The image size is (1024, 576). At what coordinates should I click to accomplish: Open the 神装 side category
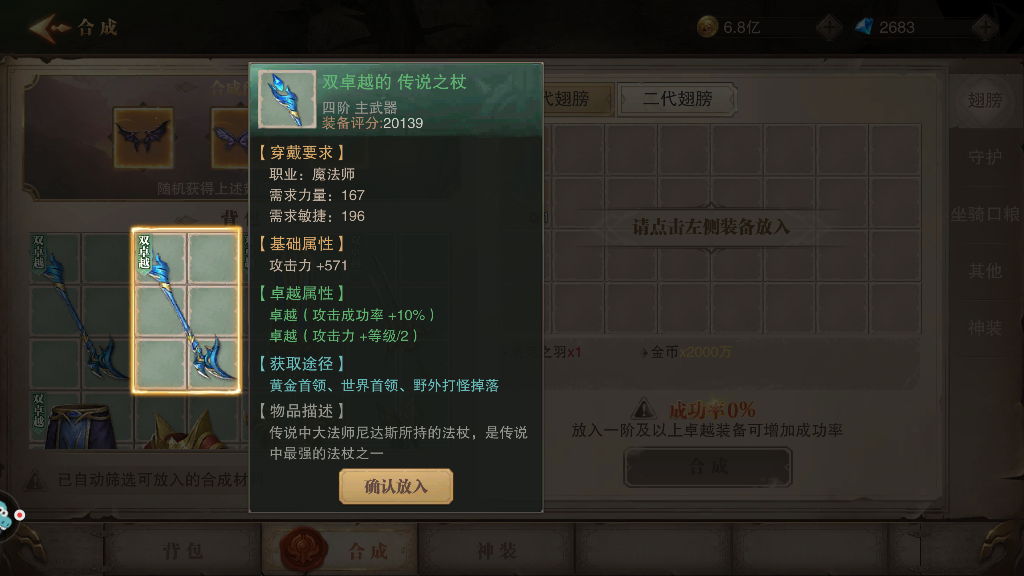click(985, 327)
